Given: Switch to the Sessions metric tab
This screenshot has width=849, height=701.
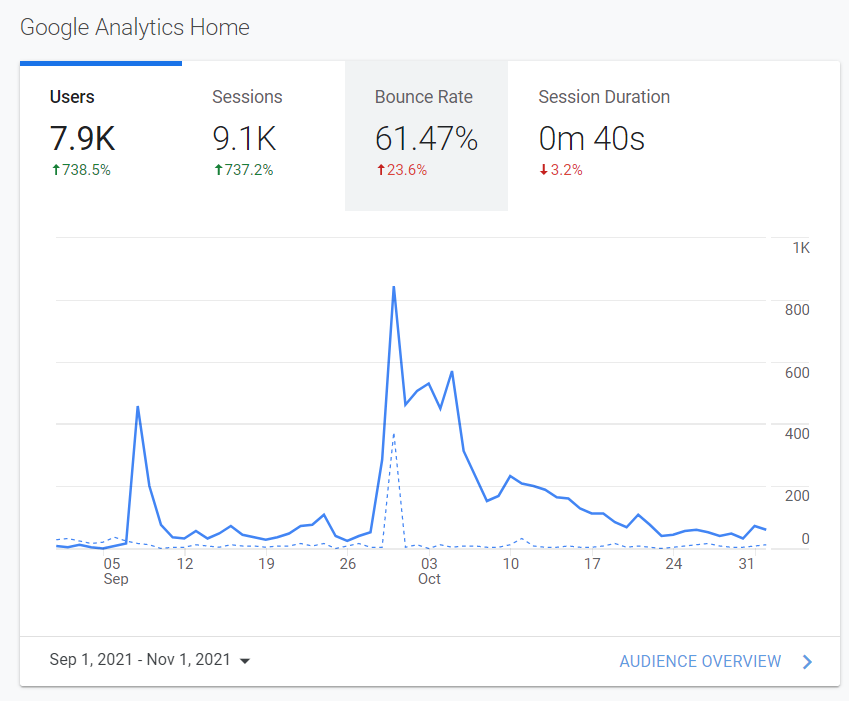Looking at the screenshot, I should coord(264,135).
